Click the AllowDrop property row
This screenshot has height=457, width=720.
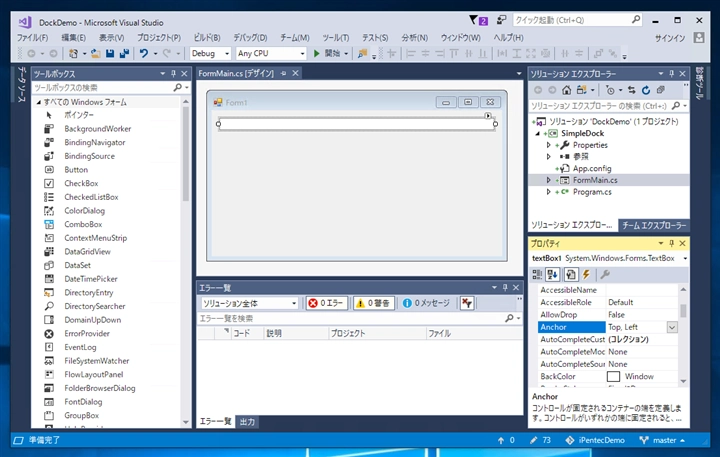(608, 315)
